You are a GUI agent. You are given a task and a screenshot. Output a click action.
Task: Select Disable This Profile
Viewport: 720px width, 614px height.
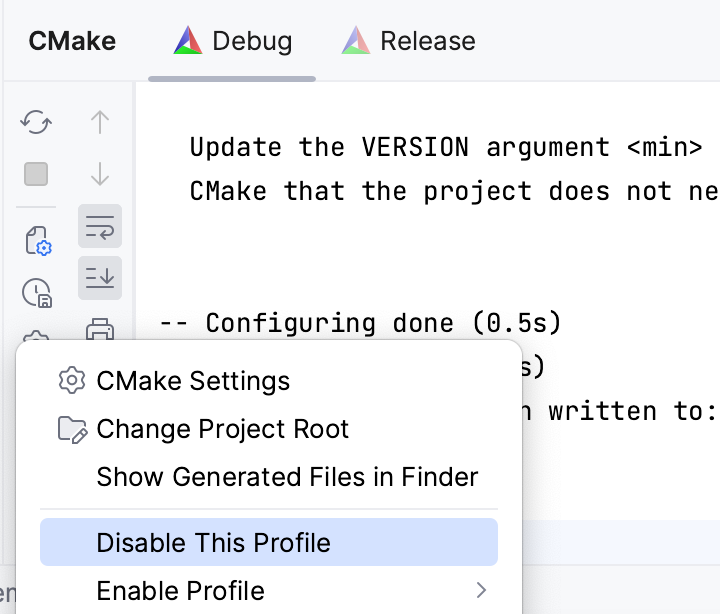pyautogui.click(x=213, y=543)
